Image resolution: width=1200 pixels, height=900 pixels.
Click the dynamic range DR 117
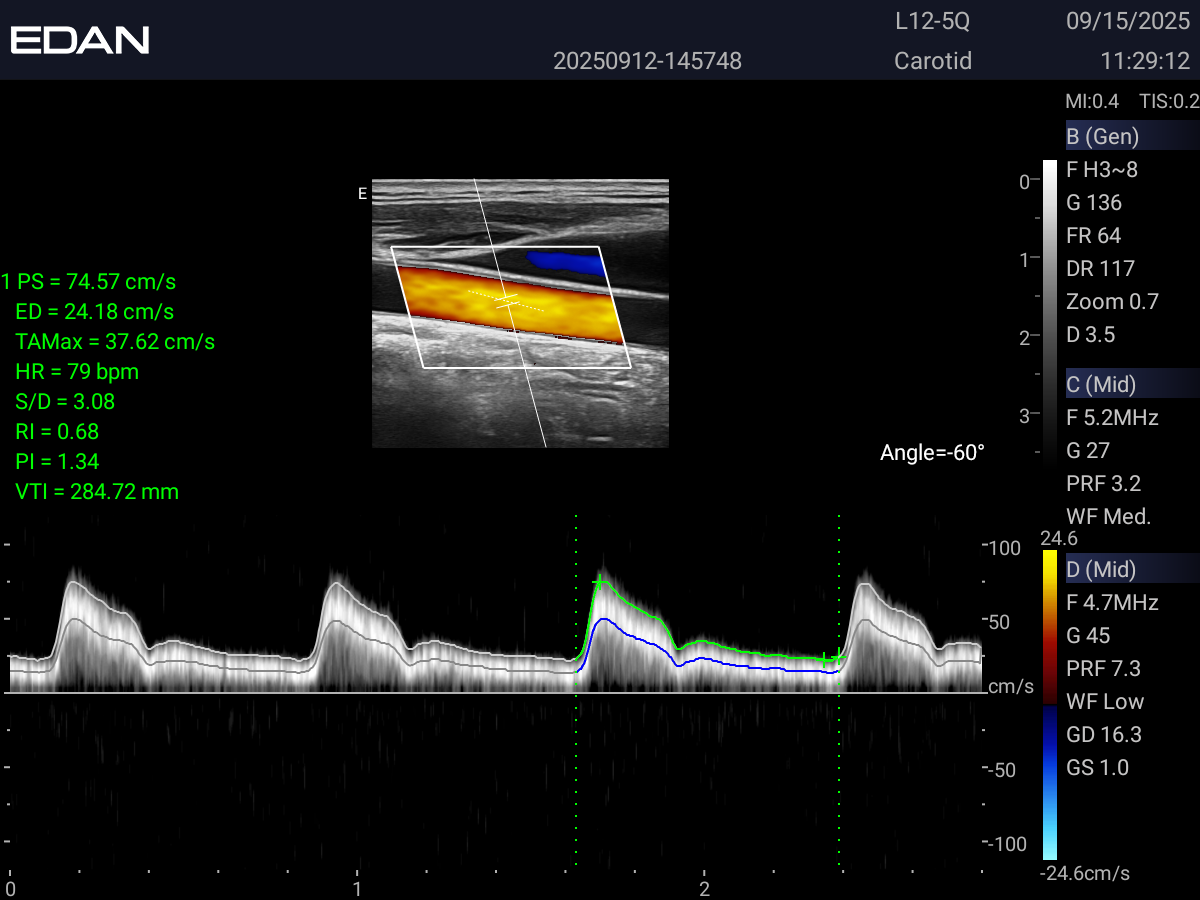(1100, 269)
